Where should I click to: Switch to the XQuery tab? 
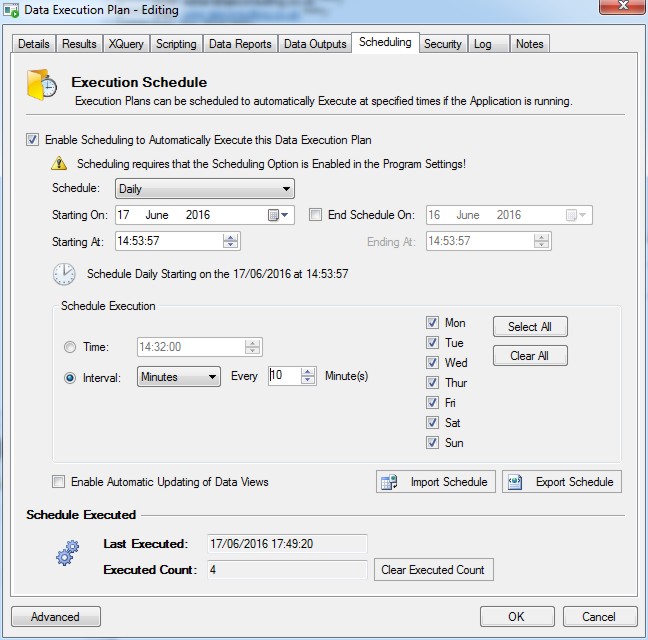pyautogui.click(x=127, y=44)
